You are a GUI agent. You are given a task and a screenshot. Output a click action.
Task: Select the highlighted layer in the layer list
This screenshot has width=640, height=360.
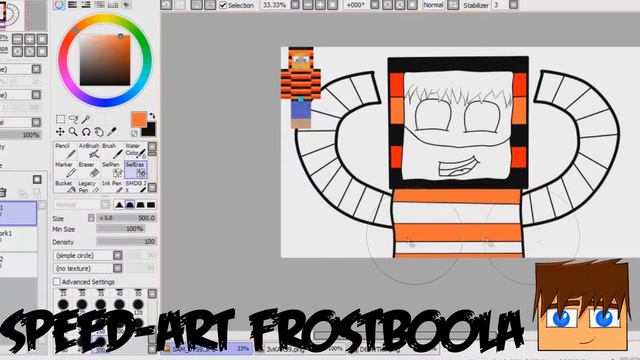[x=18, y=213]
